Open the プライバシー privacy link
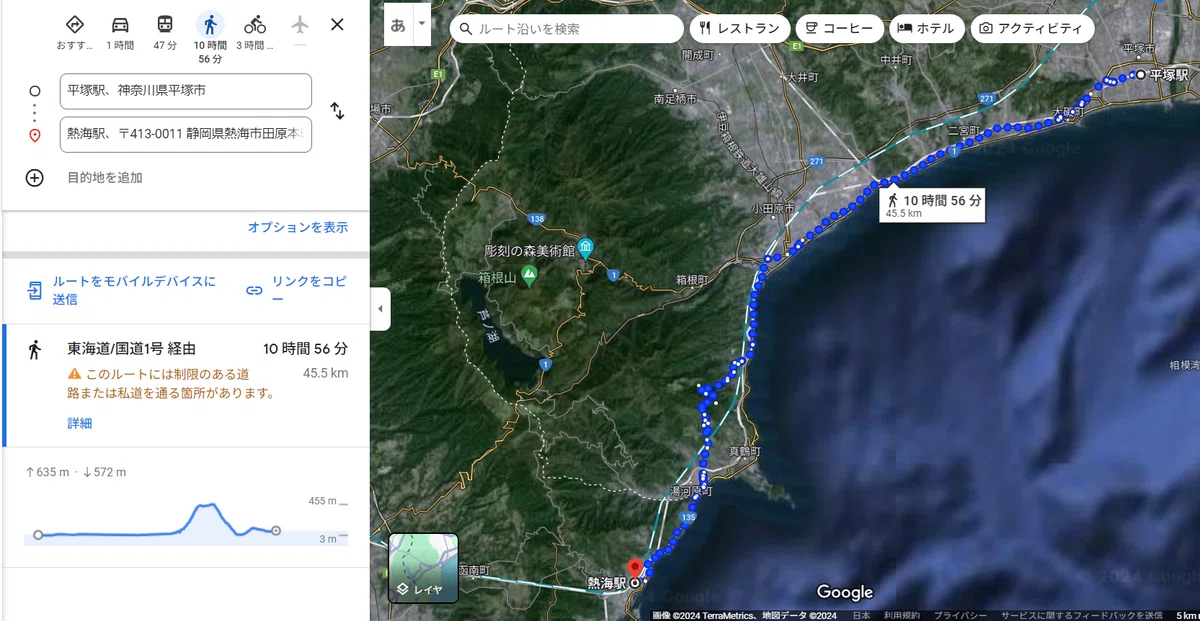Image resolution: width=1200 pixels, height=621 pixels. point(960,615)
